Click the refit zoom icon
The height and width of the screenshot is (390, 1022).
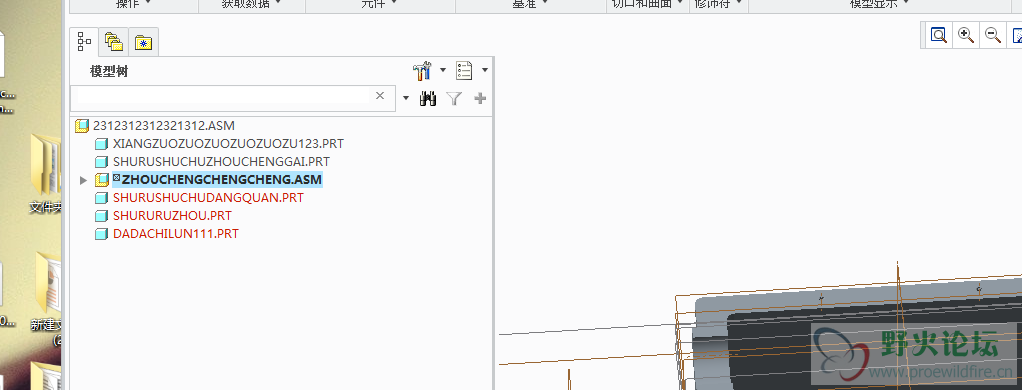point(939,35)
